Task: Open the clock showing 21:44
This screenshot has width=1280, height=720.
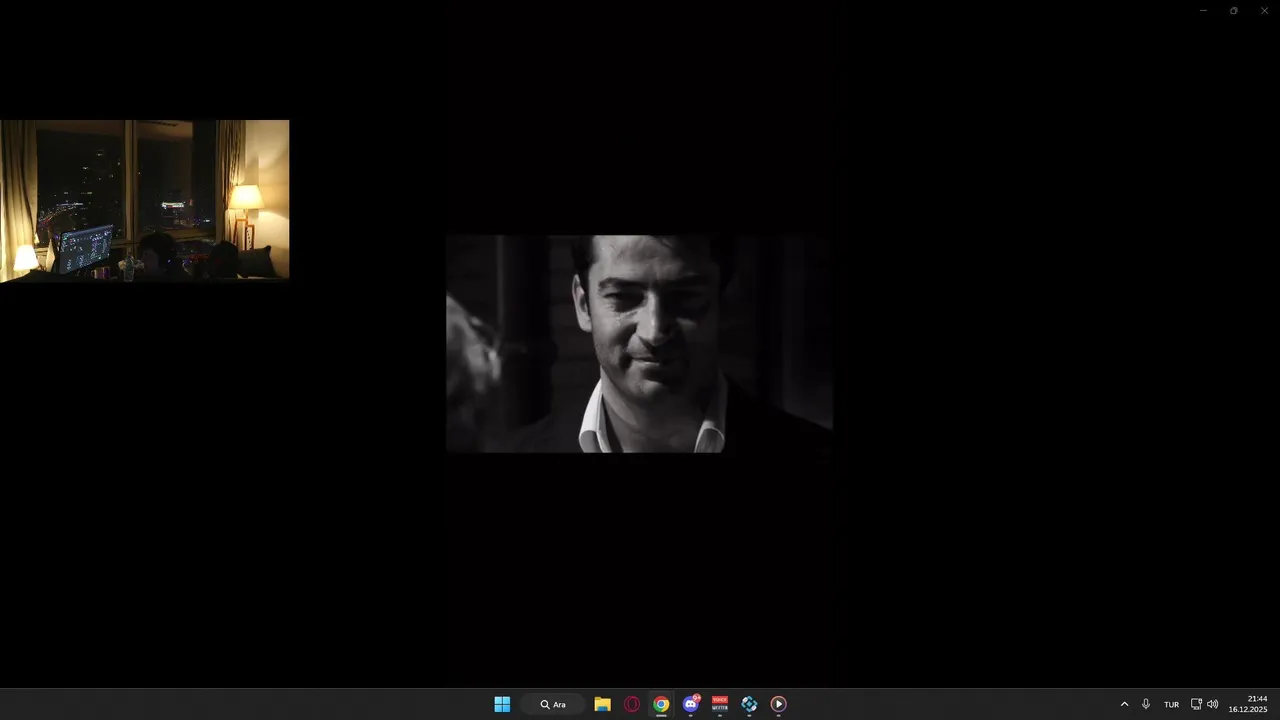Action: 1248,704
